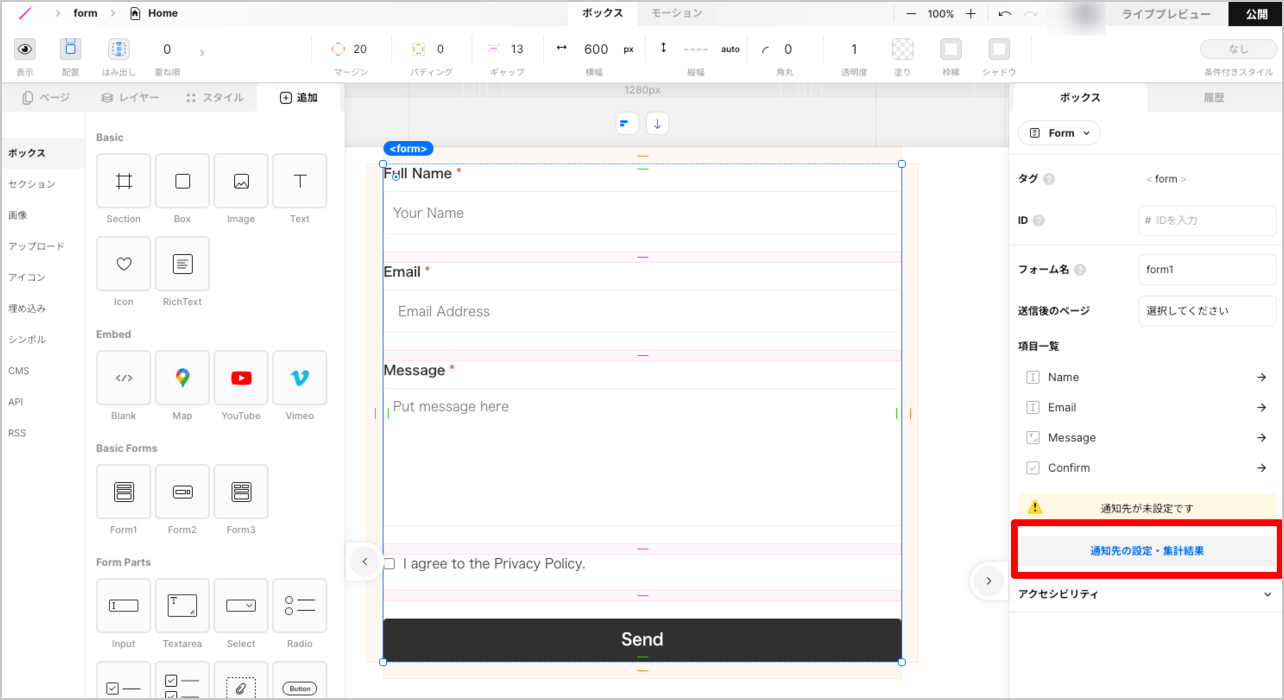Add a Box element
Image resolution: width=1284 pixels, height=700 pixels.
tap(182, 181)
